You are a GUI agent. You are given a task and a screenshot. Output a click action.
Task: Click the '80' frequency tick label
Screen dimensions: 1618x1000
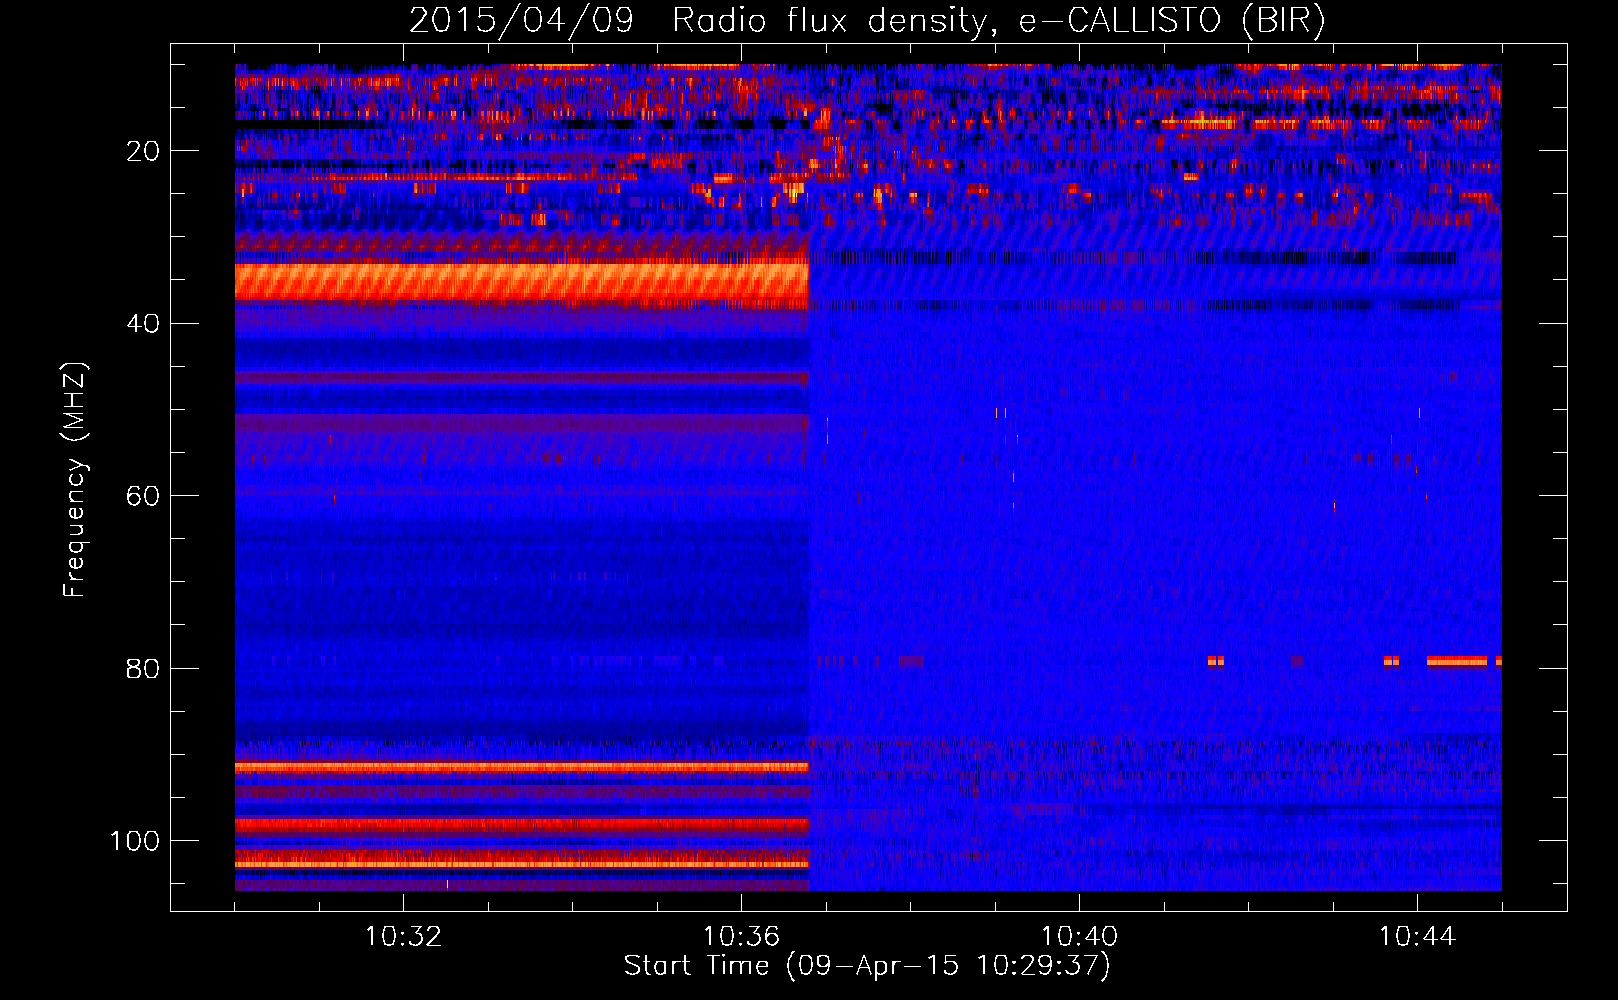tap(143, 668)
